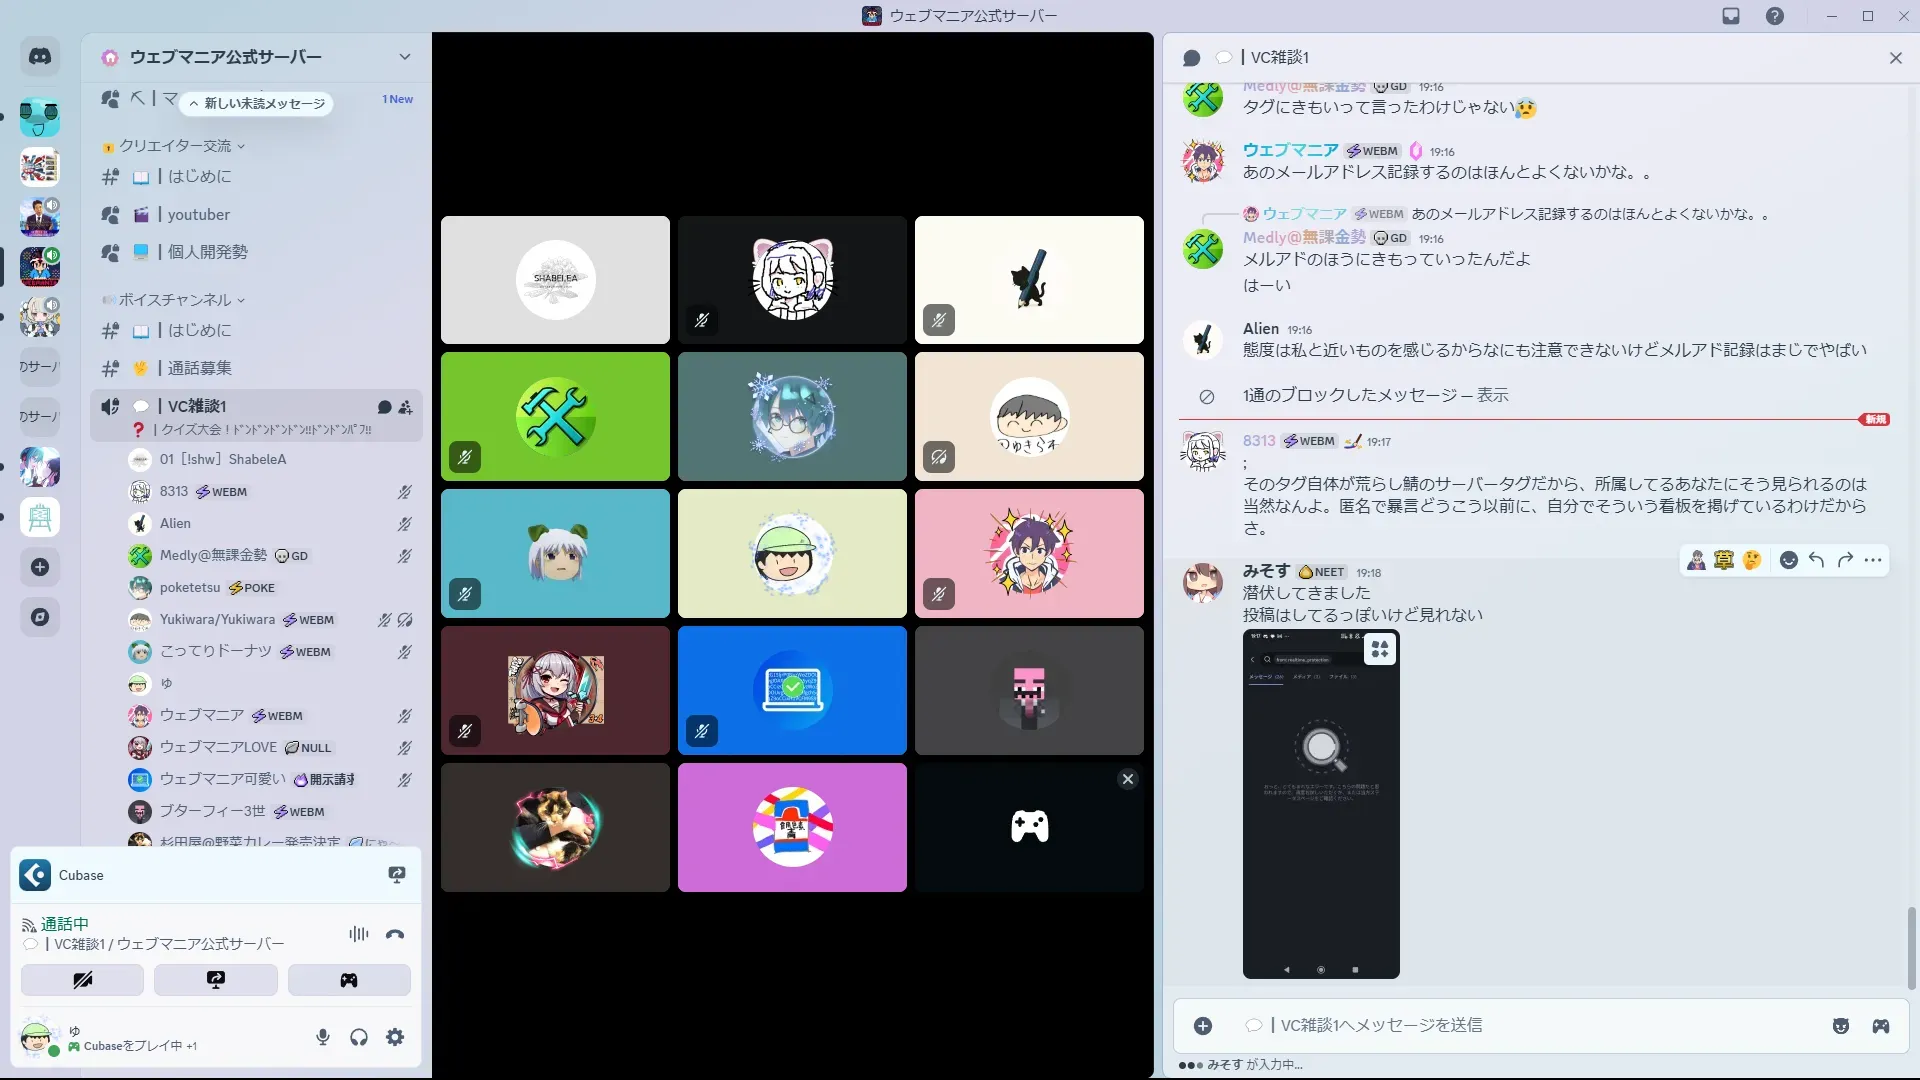Collapse the クリエイター交流 category
The height and width of the screenshot is (1080, 1920).
(176, 146)
